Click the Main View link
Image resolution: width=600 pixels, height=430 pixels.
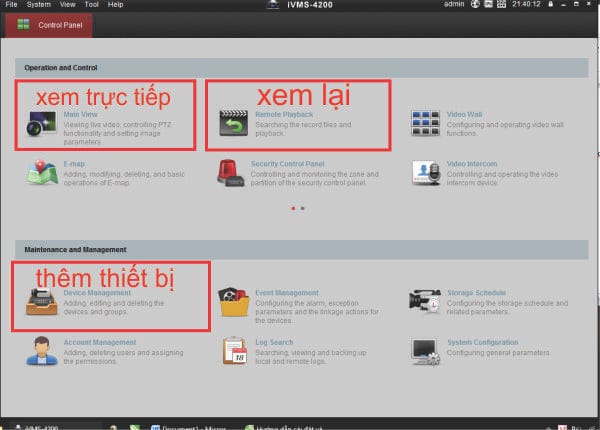(x=80, y=114)
